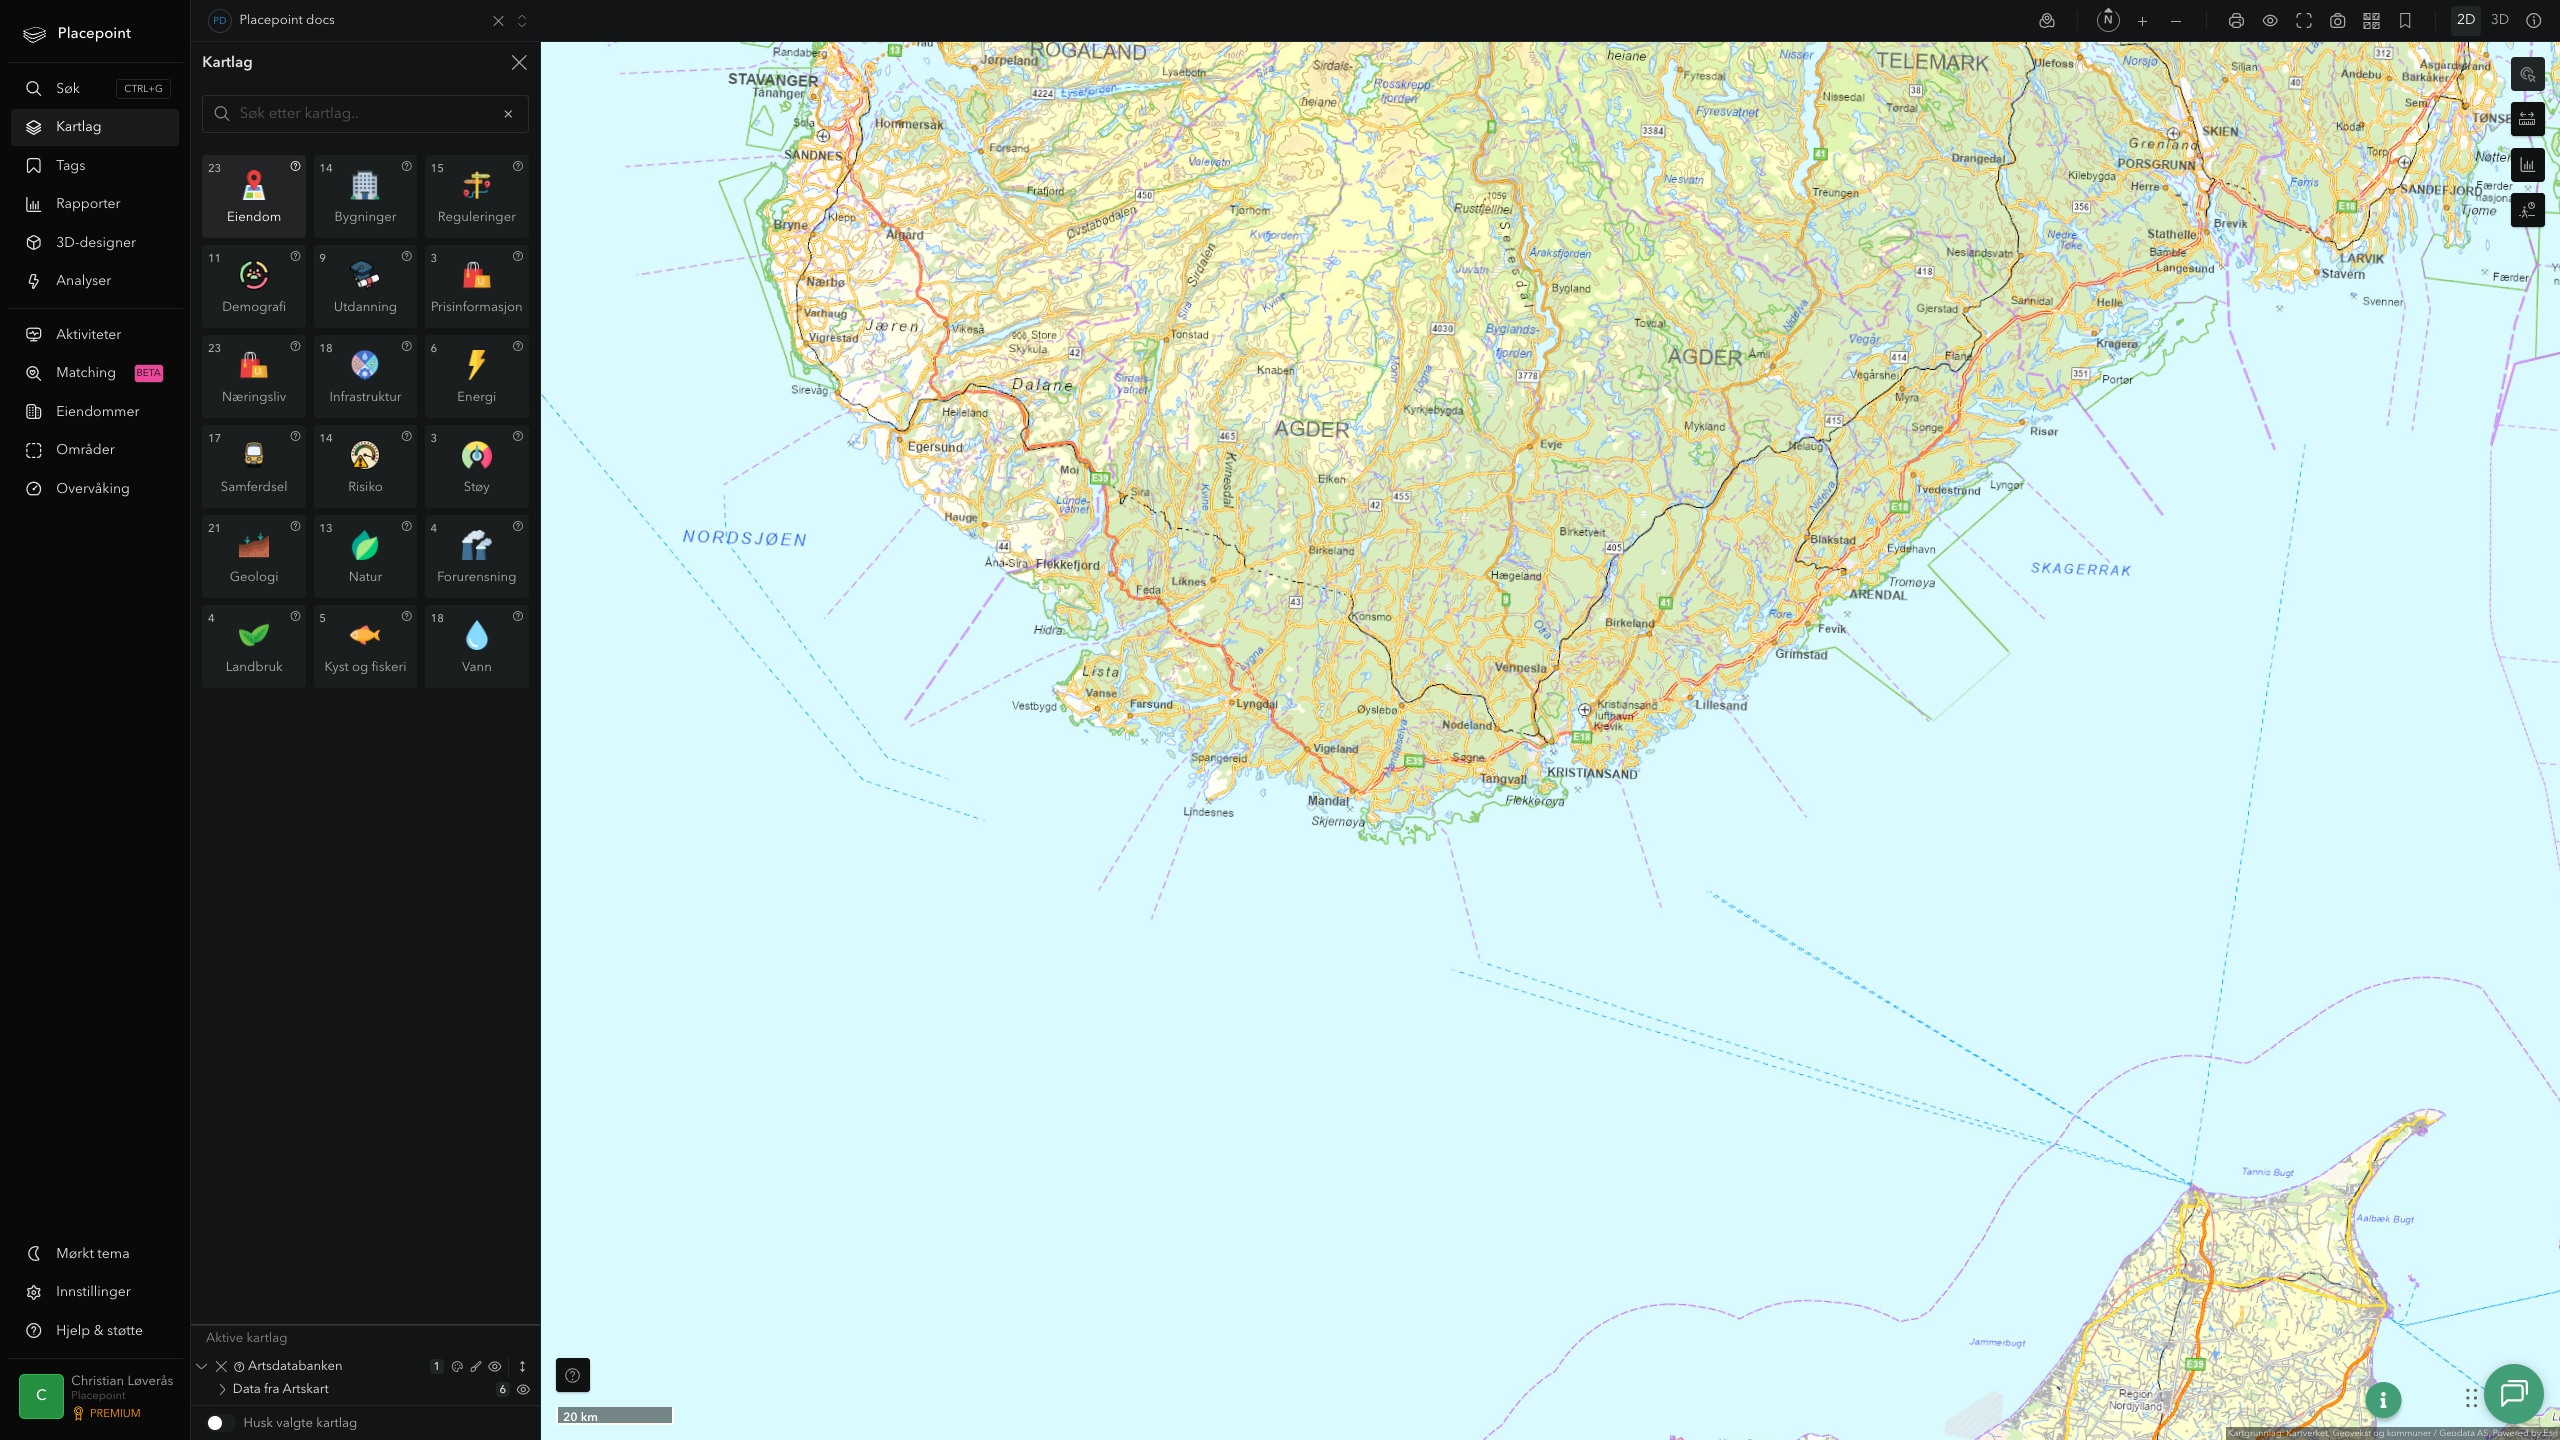
Task: Toggle visibility of Artsdatabanken layer
Action: pos(495,1366)
